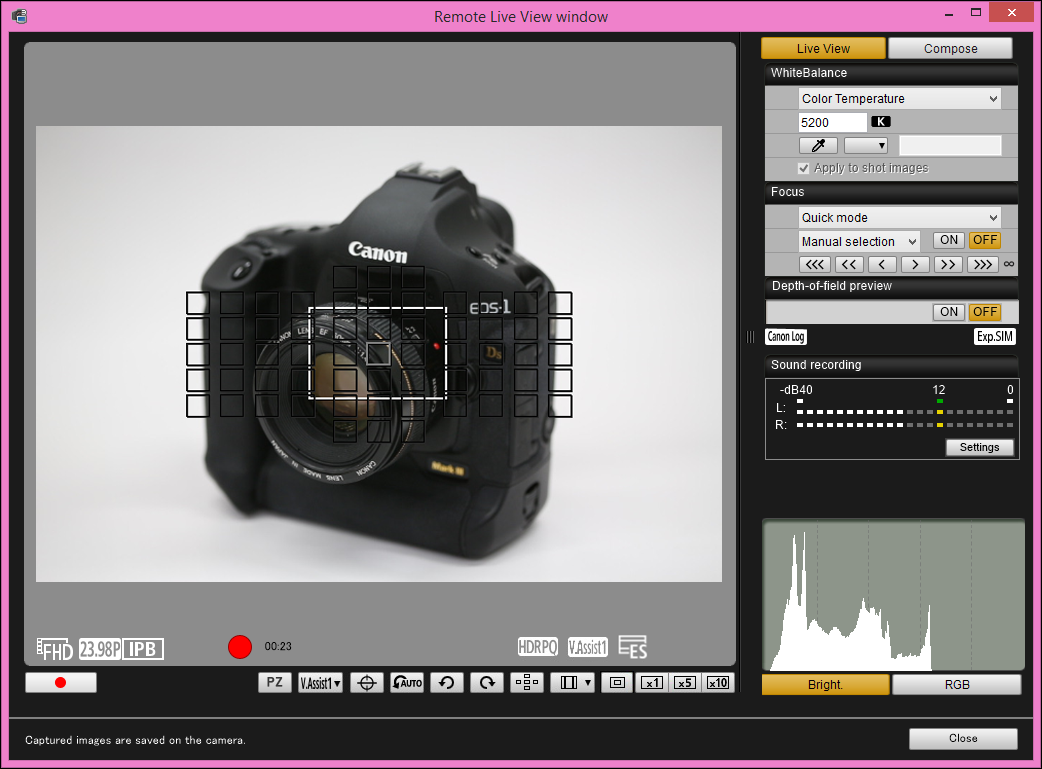Screen dimensions: 1042x769
Task: Close the Remote Live View window
Action: (x=963, y=738)
